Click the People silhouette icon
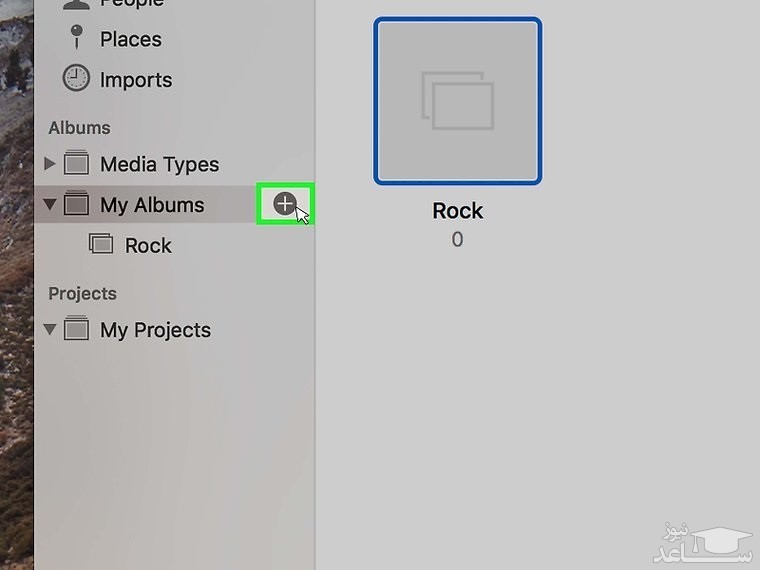Screen dimensions: 760x570 point(76,4)
